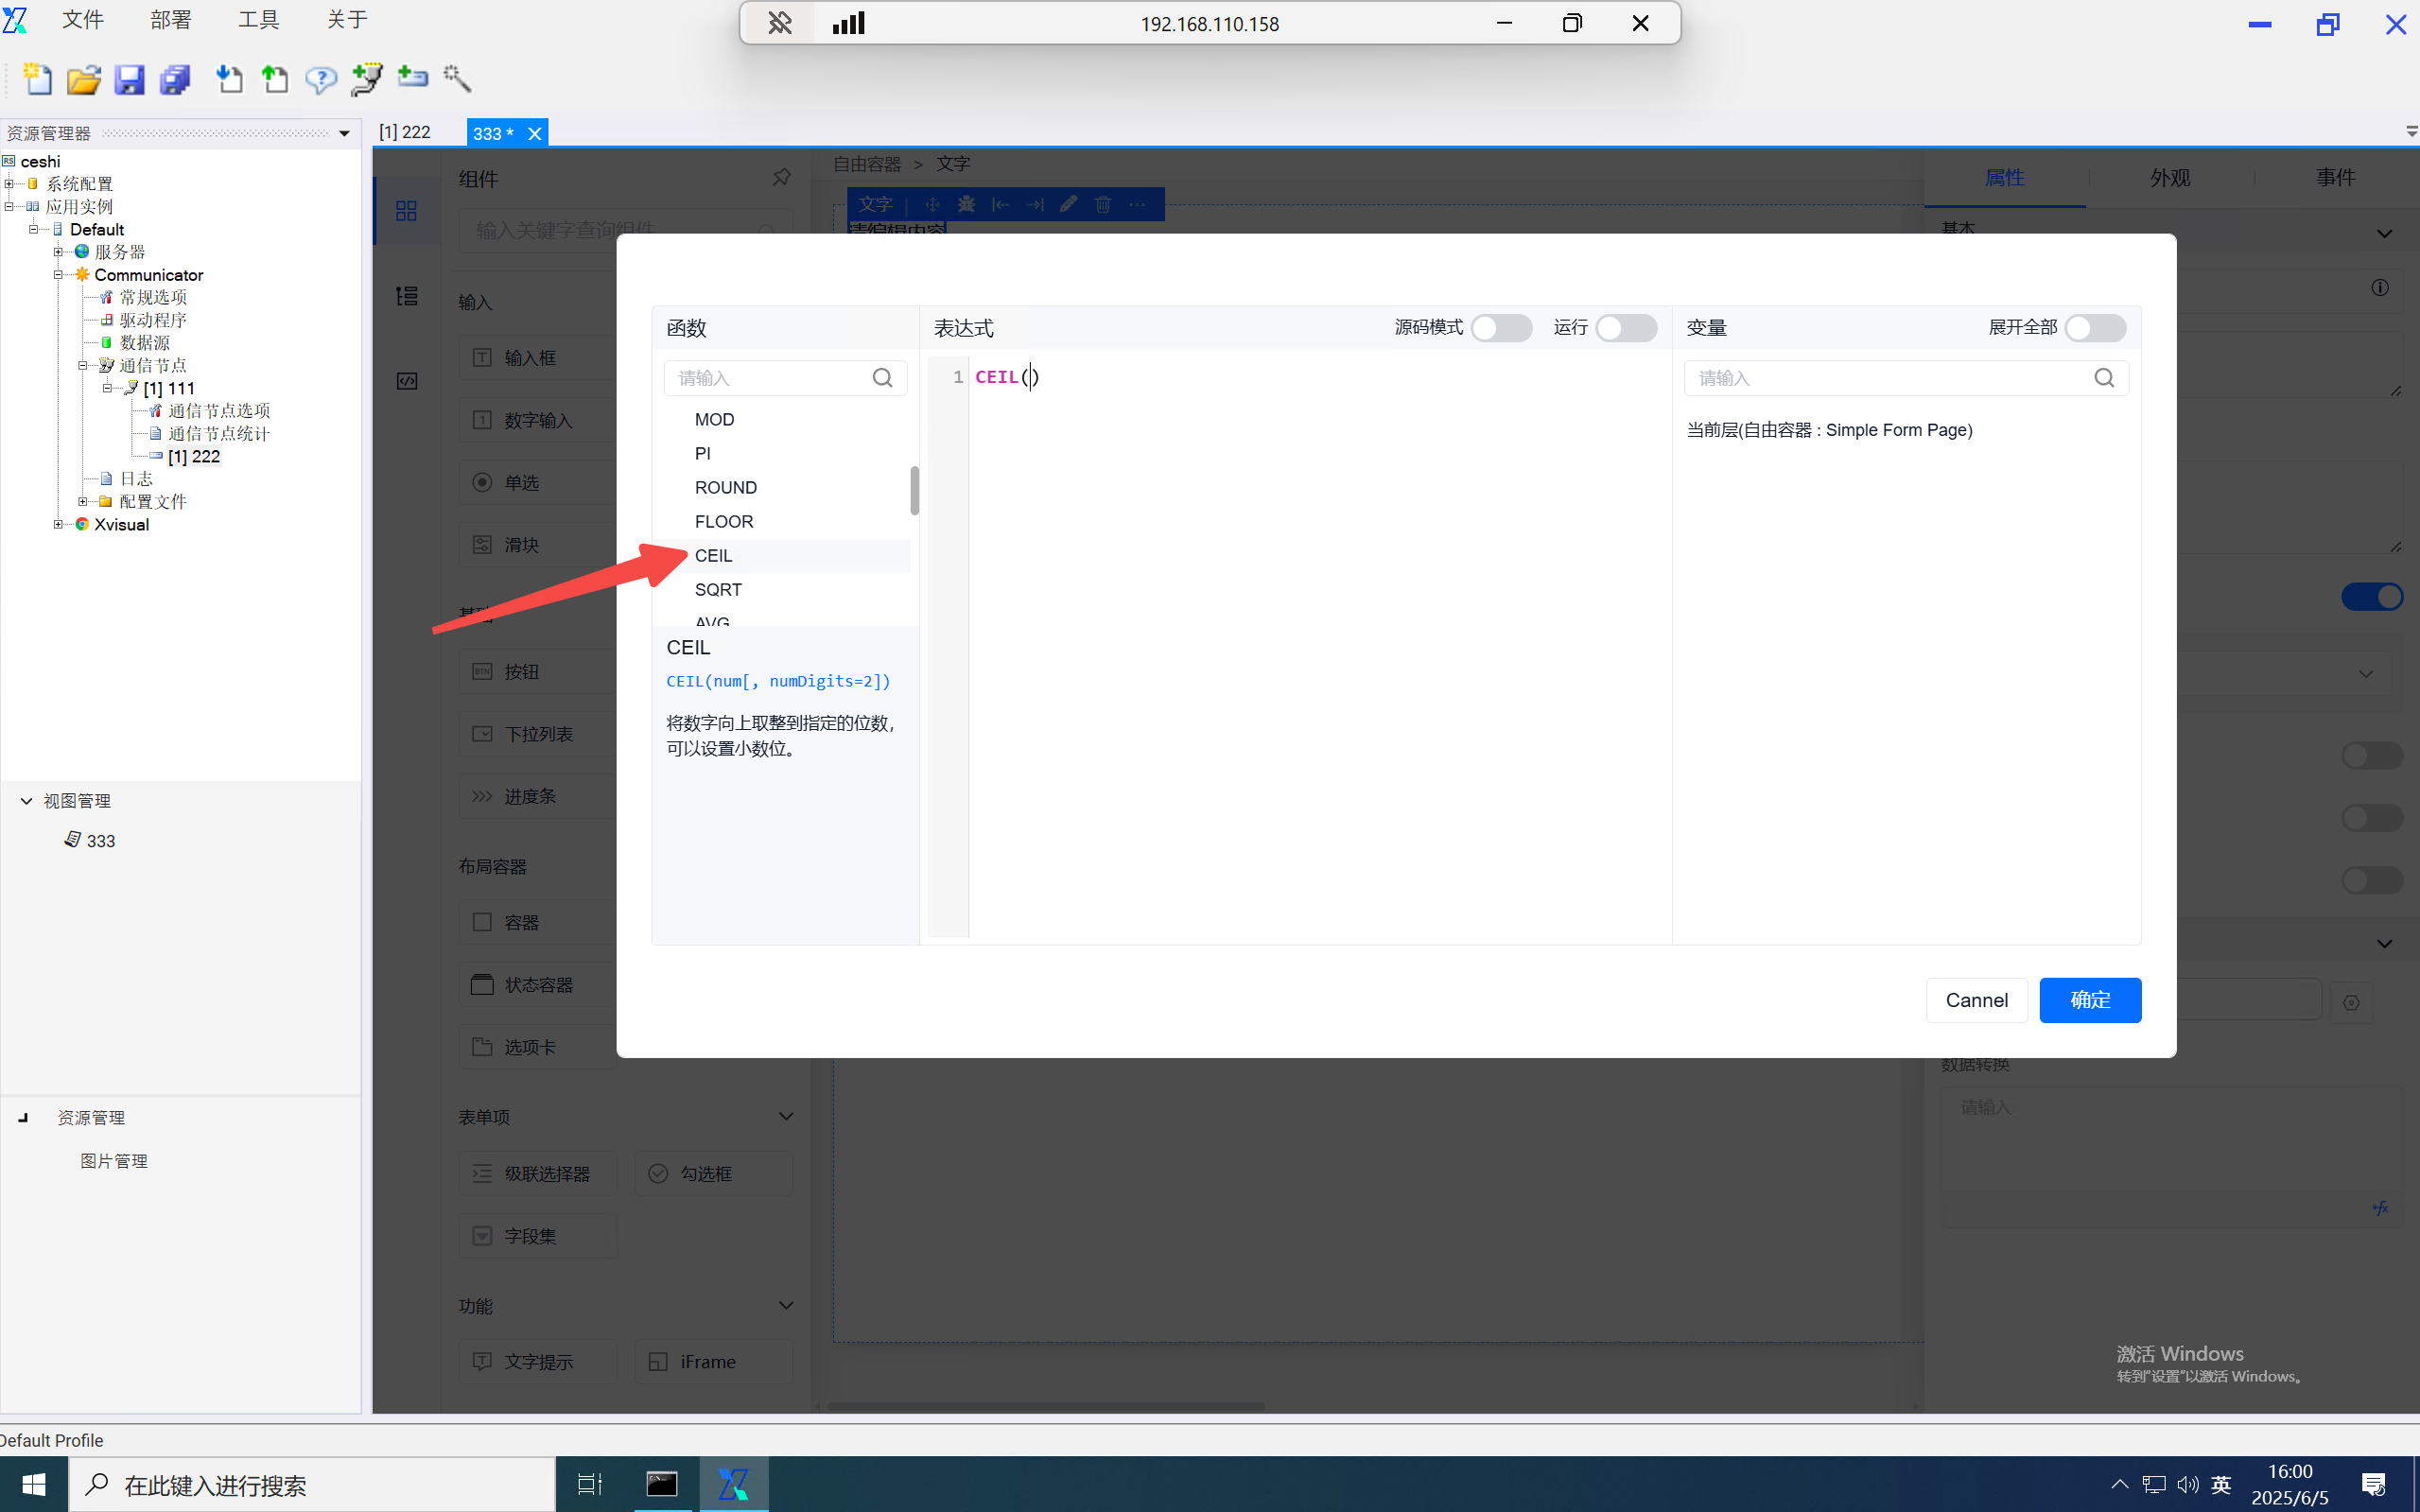The height and width of the screenshot is (1512, 2420).
Task: Expand the 服务器 tree node
Action: coord(58,252)
